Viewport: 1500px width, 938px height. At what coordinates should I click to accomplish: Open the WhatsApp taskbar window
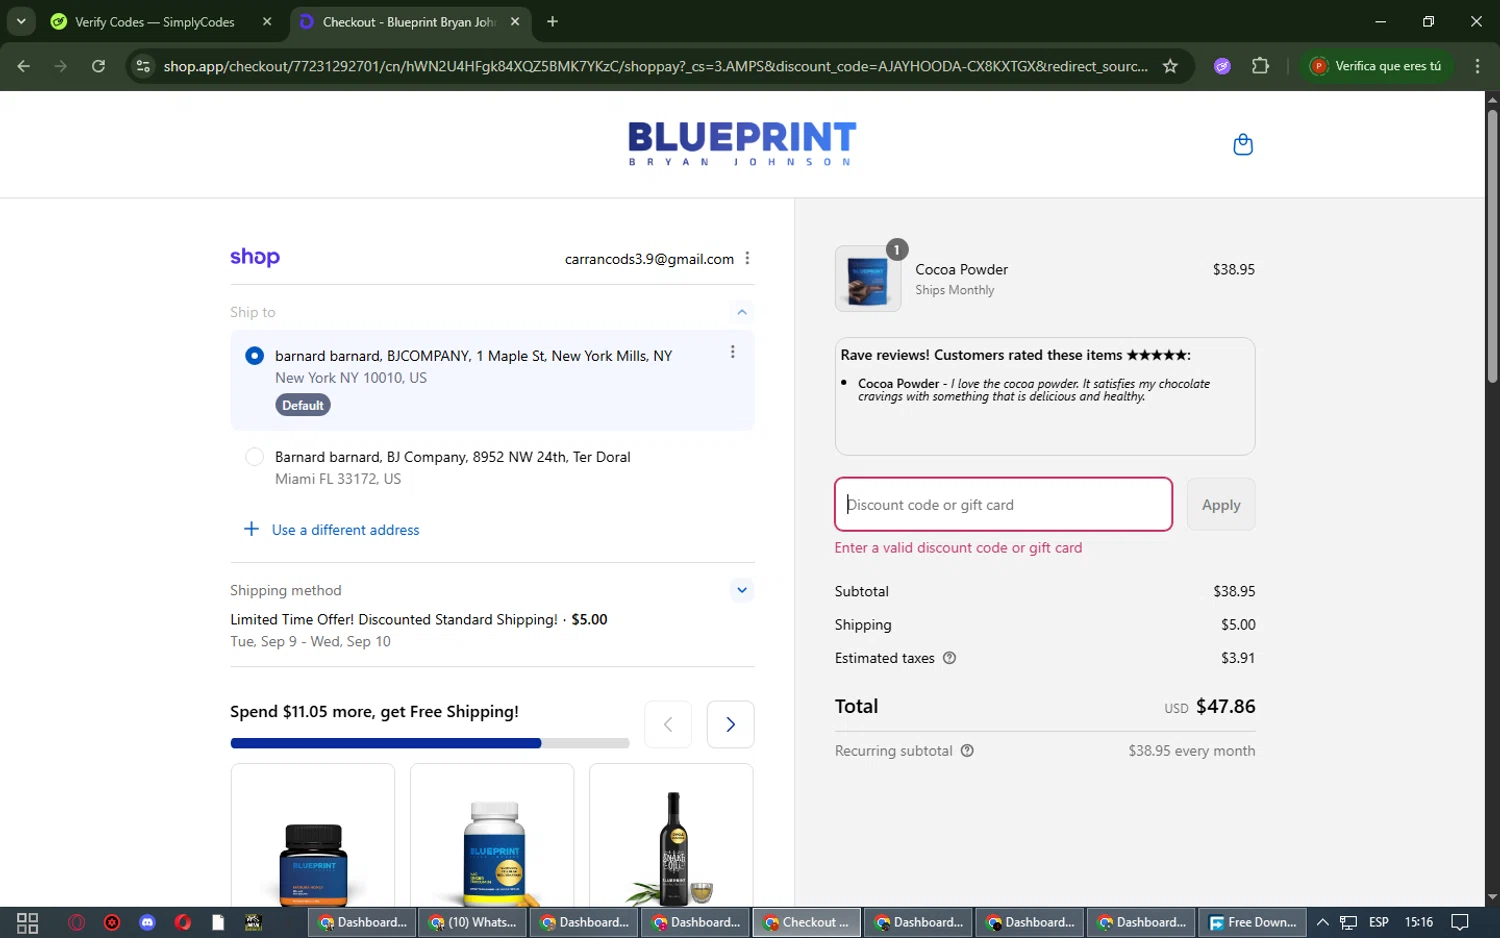point(472,922)
